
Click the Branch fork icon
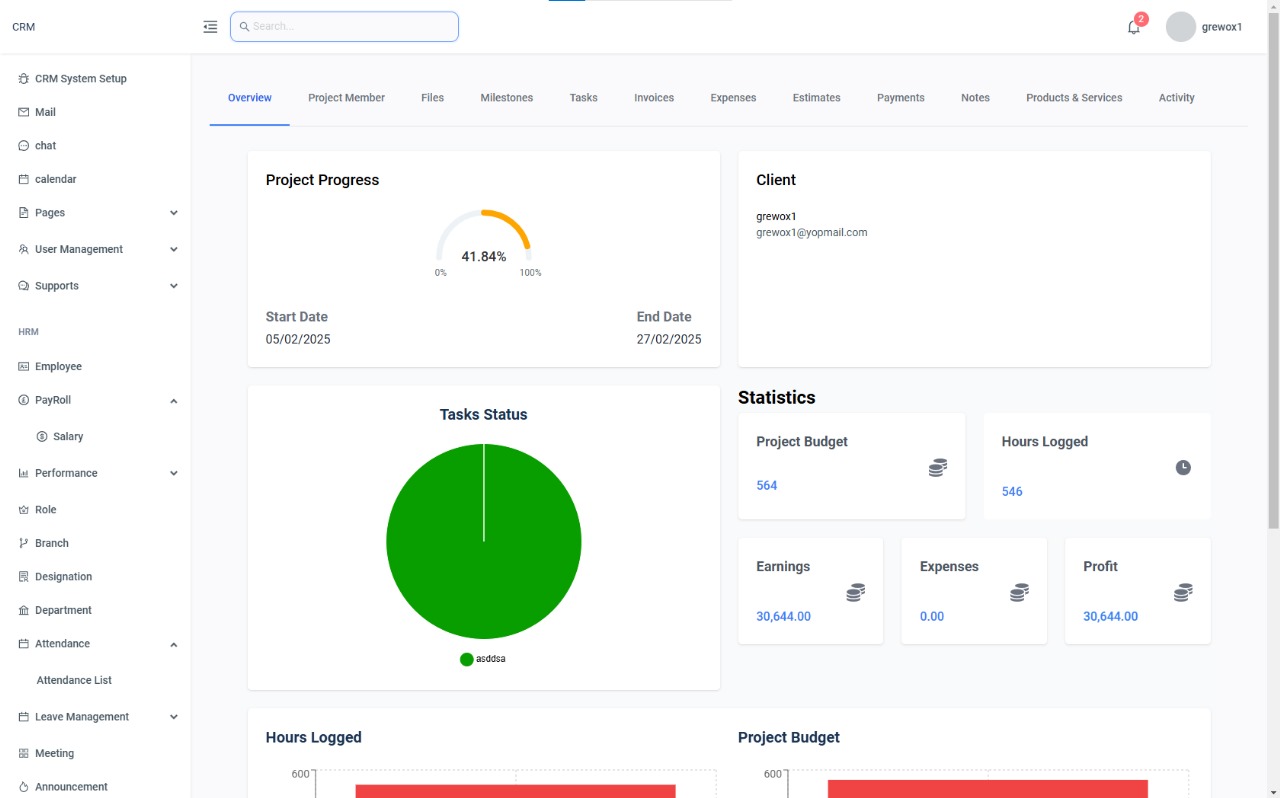click(x=24, y=543)
